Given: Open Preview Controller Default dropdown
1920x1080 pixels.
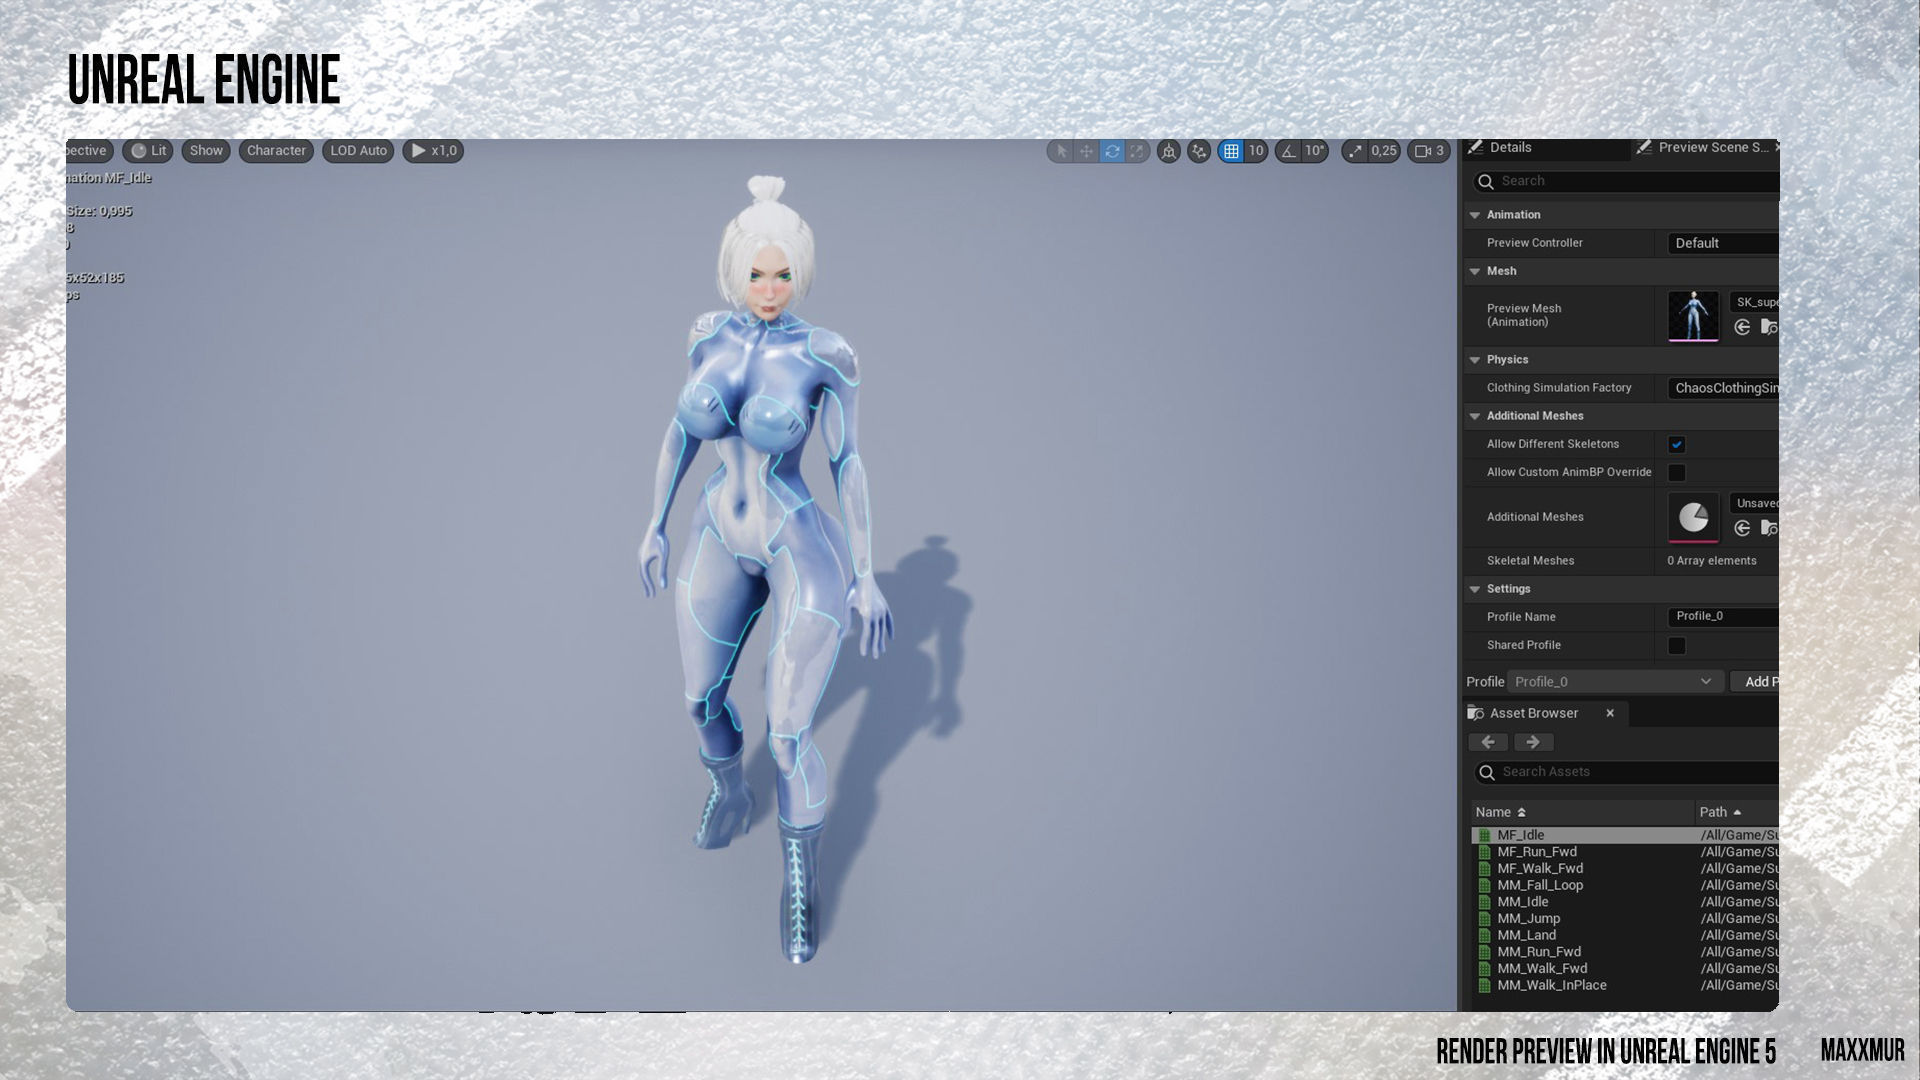Looking at the screenshot, I should tap(1723, 243).
